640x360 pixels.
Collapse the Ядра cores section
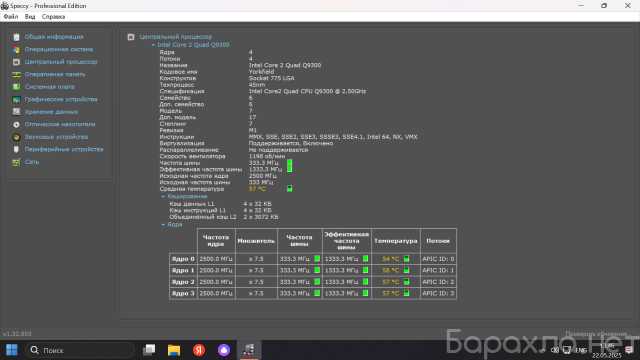163,225
